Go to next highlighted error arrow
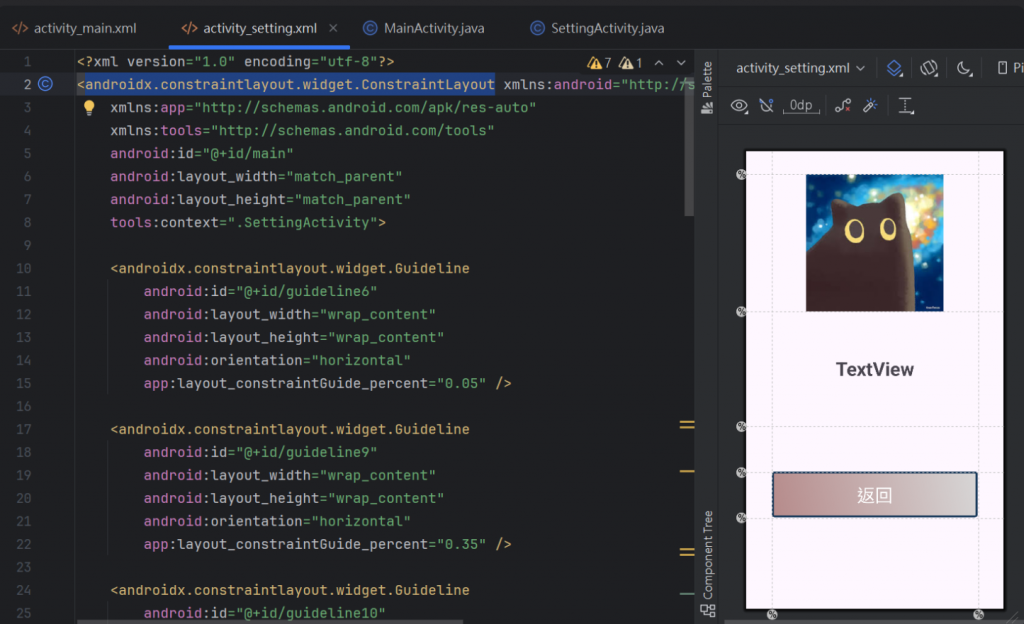Image resolution: width=1024 pixels, height=624 pixels. pos(681,63)
